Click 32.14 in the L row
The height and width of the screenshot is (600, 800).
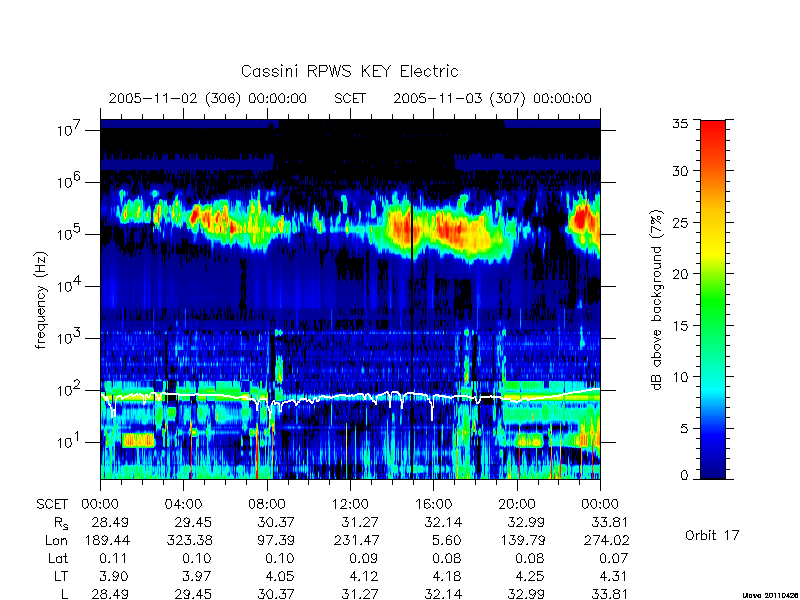pos(443,594)
